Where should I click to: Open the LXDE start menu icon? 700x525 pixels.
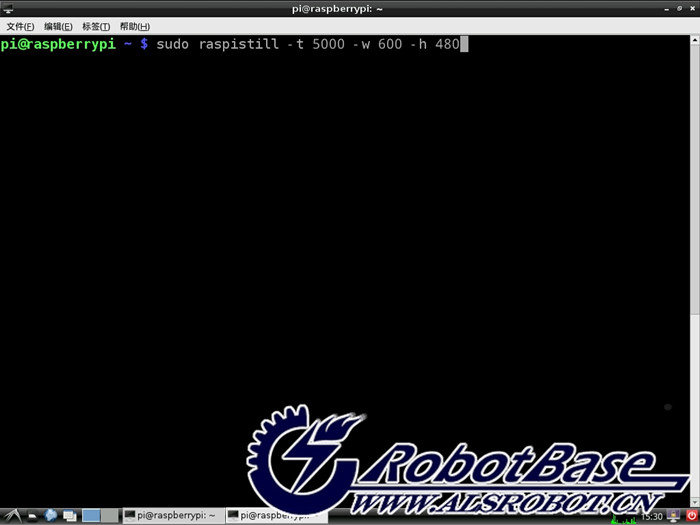11,516
